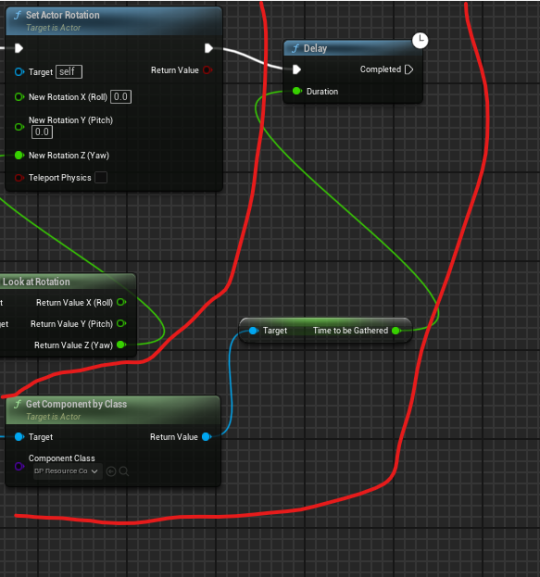Click the Set Actor Rotation input execution pin

point(19,48)
